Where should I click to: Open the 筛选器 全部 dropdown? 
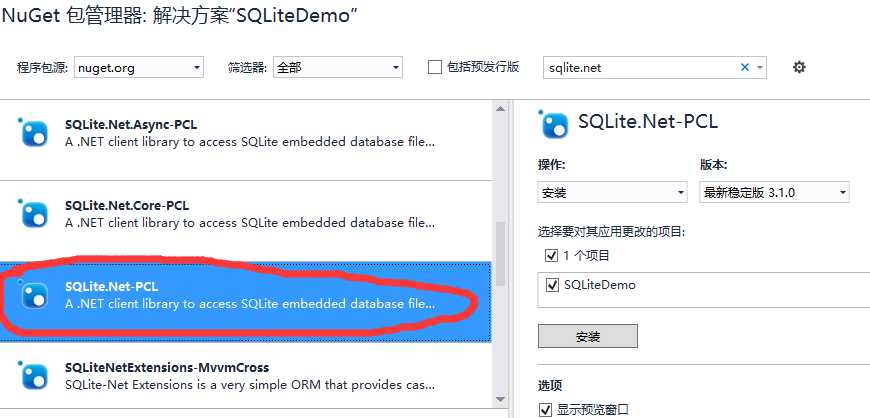tap(337, 68)
